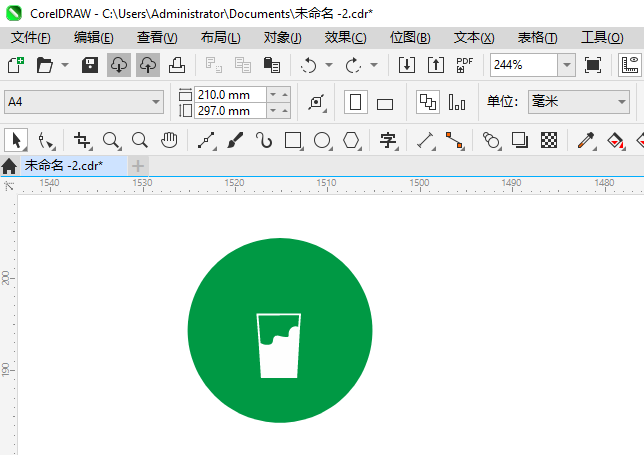Switch page to portrait orientation
The height and width of the screenshot is (455, 644).
[x=355, y=102]
